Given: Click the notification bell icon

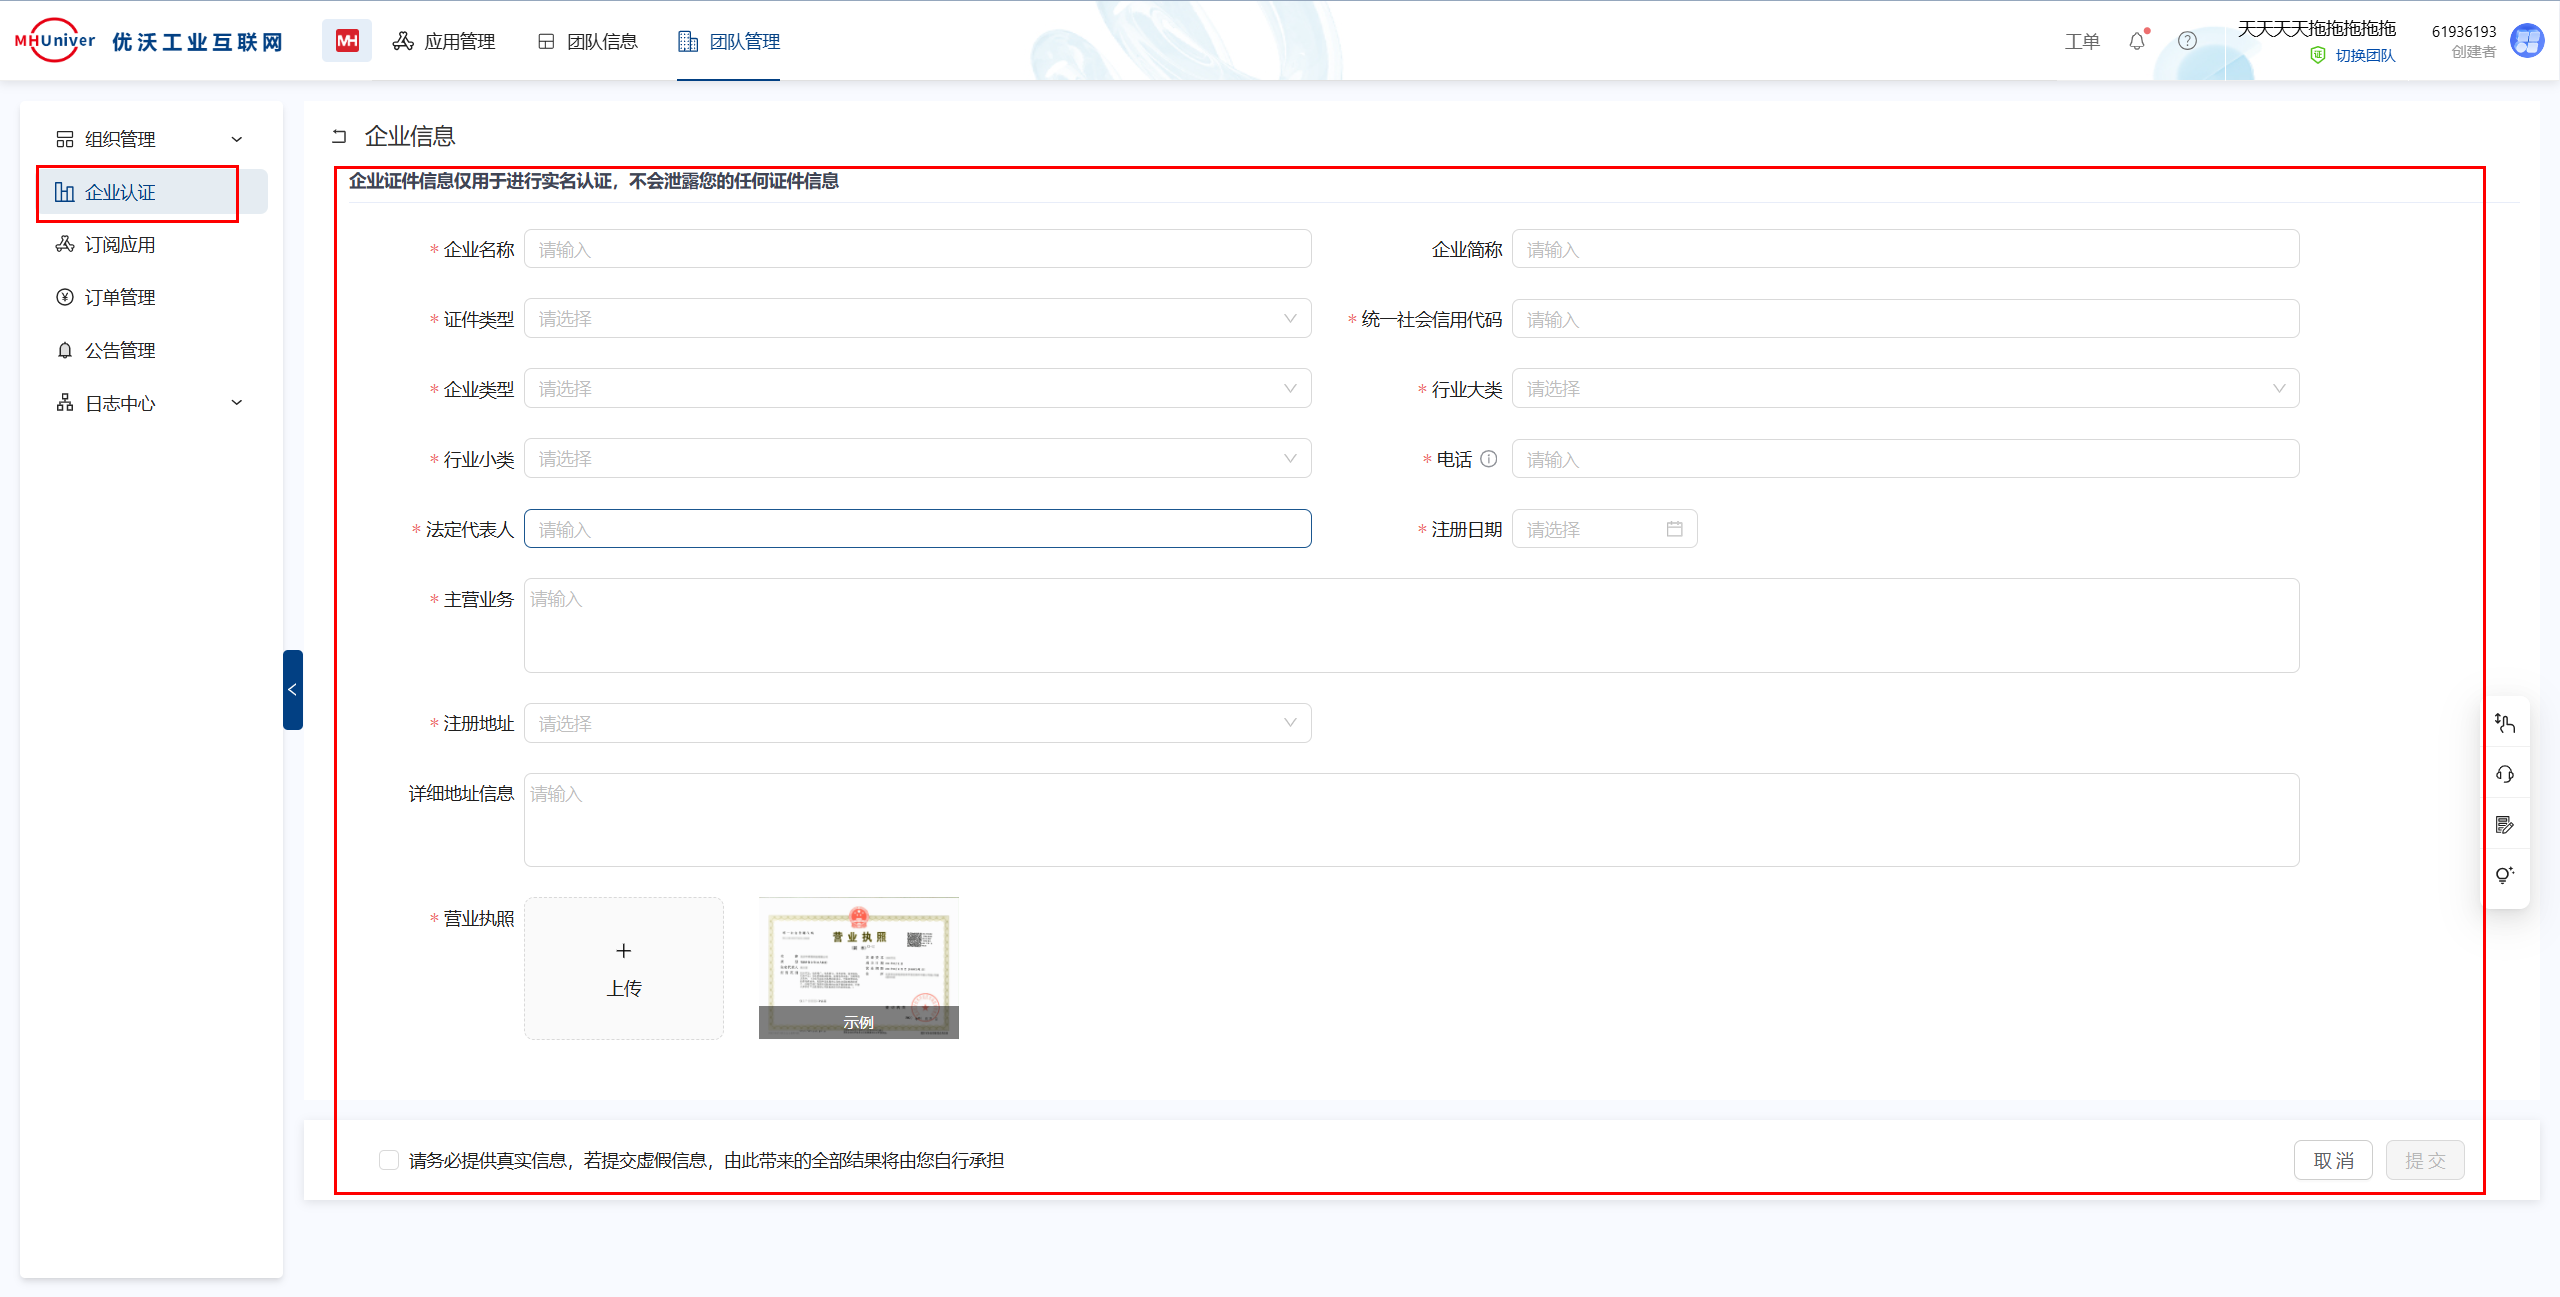Looking at the screenshot, I should (x=2137, y=41).
